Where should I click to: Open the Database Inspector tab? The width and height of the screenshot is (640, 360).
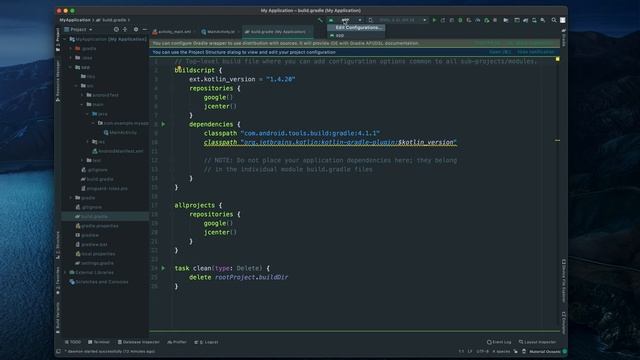pyautogui.click(x=138, y=342)
